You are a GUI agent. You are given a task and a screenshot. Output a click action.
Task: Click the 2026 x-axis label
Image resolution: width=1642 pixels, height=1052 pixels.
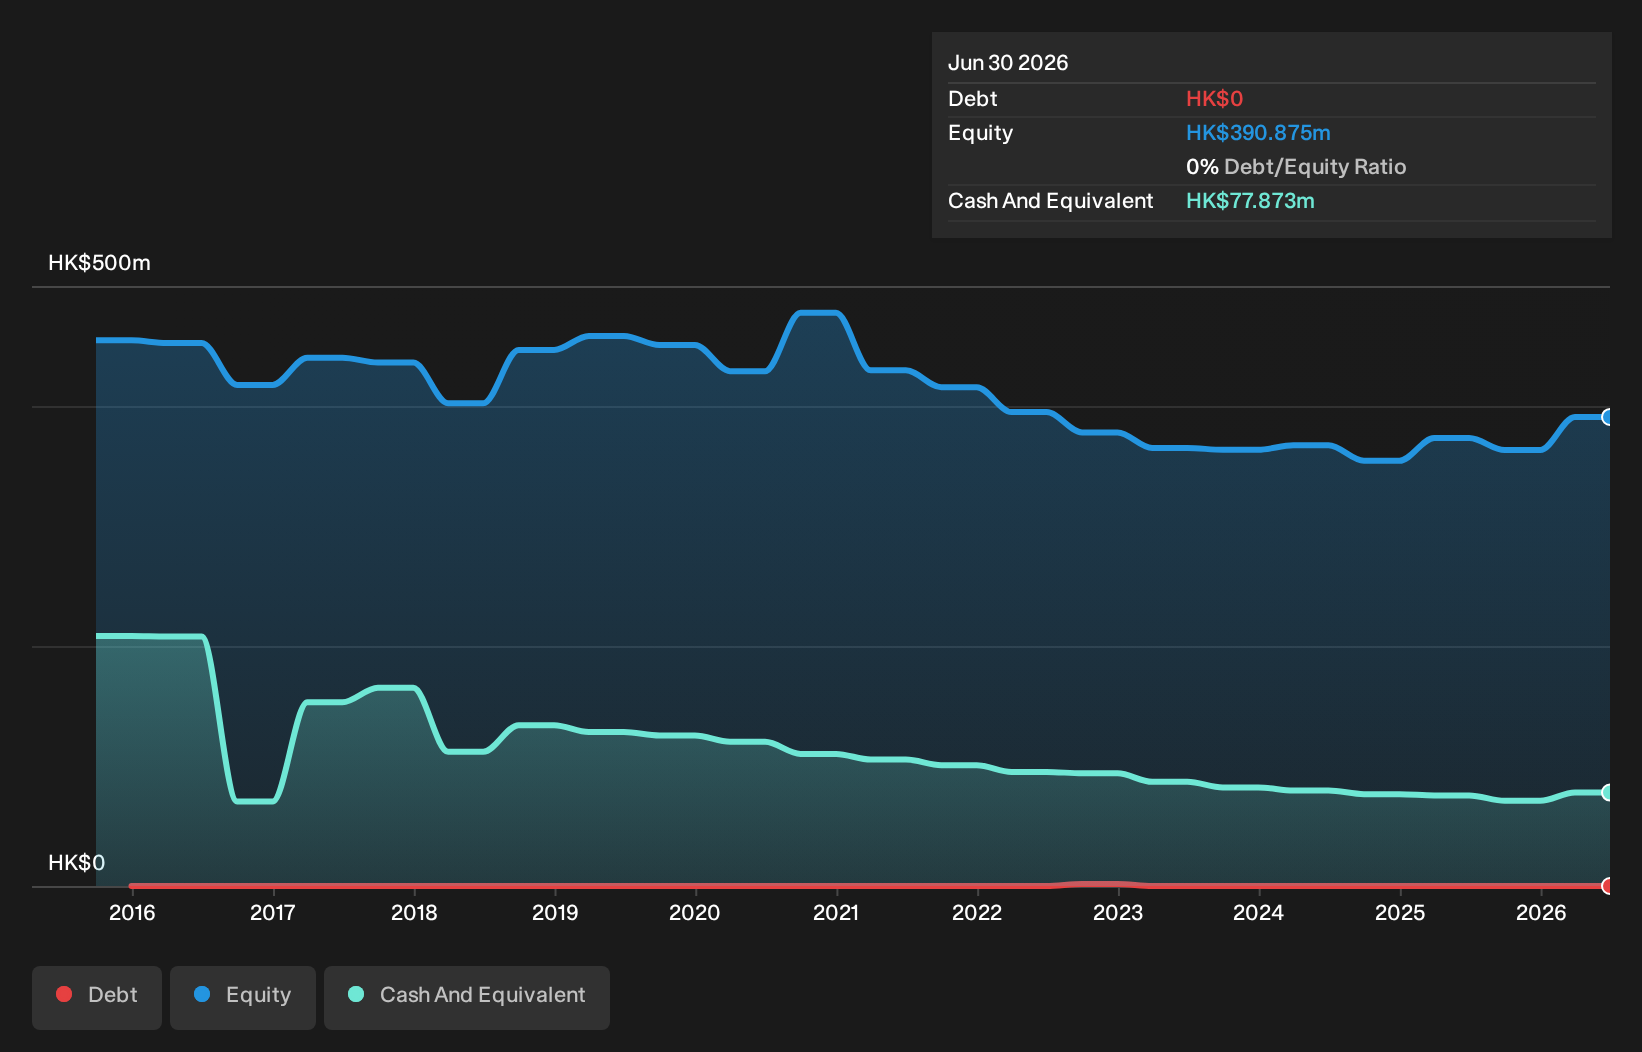tap(1541, 912)
